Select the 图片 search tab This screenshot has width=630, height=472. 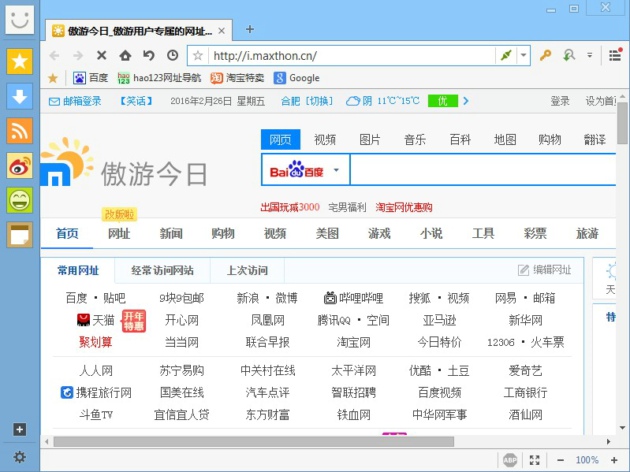(x=370, y=139)
